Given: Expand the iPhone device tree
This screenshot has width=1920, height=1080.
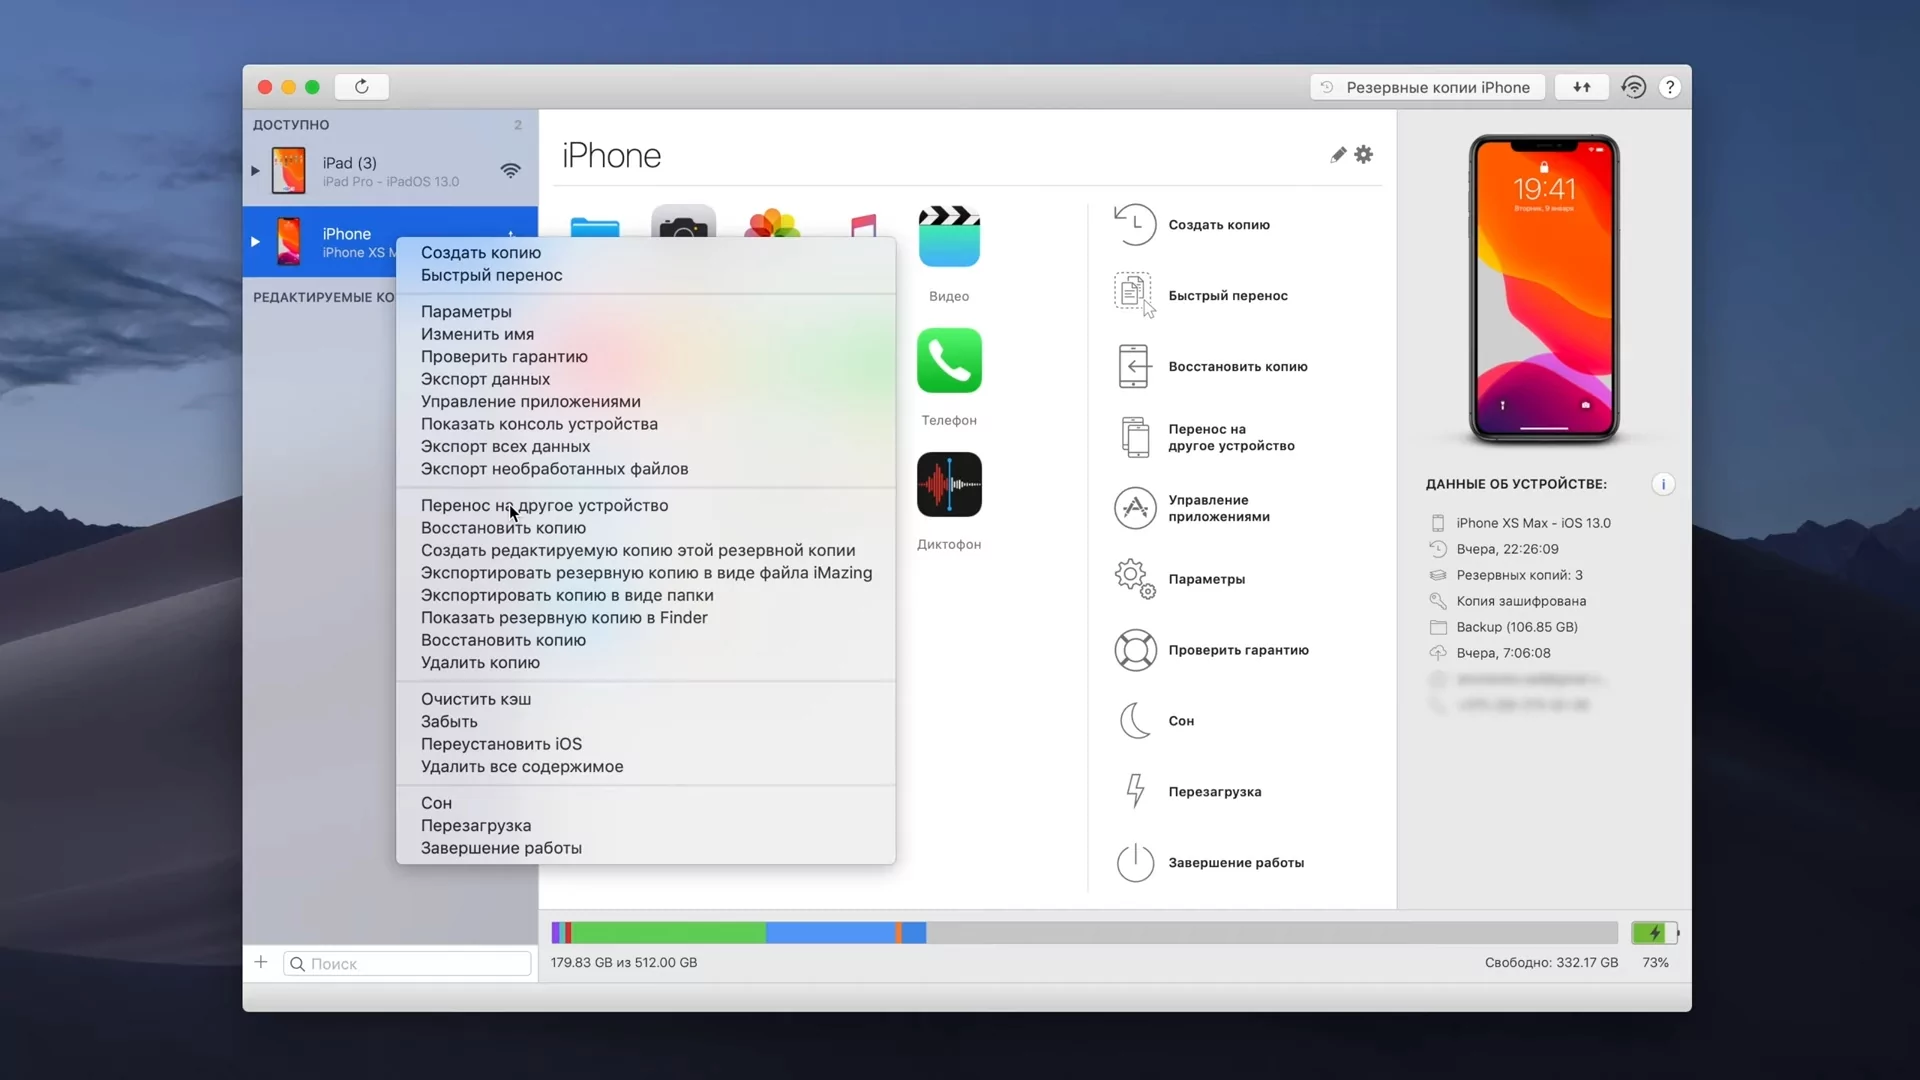Looking at the screenshot, I should (x=255, y=242).
